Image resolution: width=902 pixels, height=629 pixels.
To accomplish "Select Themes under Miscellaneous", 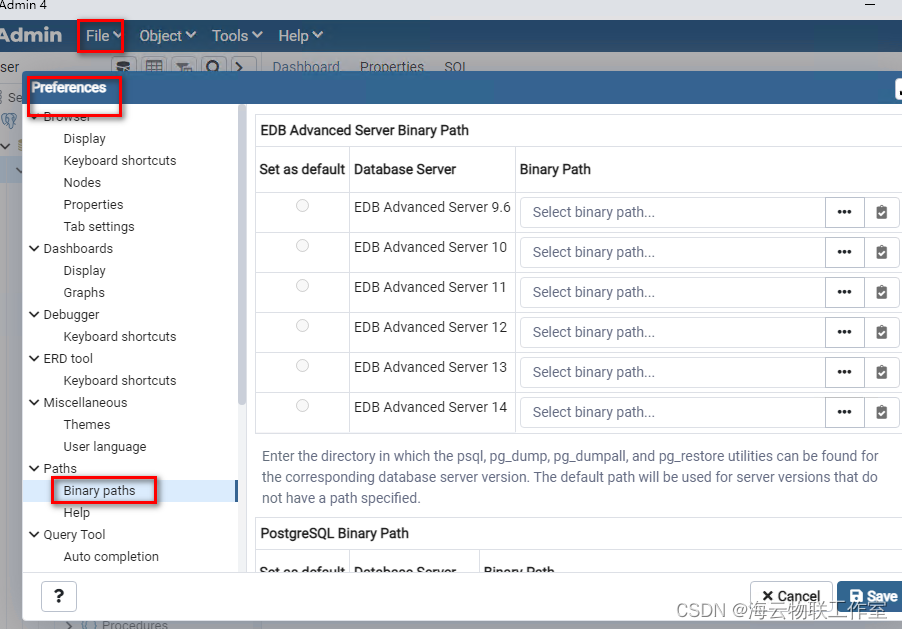I will (87, 424).
